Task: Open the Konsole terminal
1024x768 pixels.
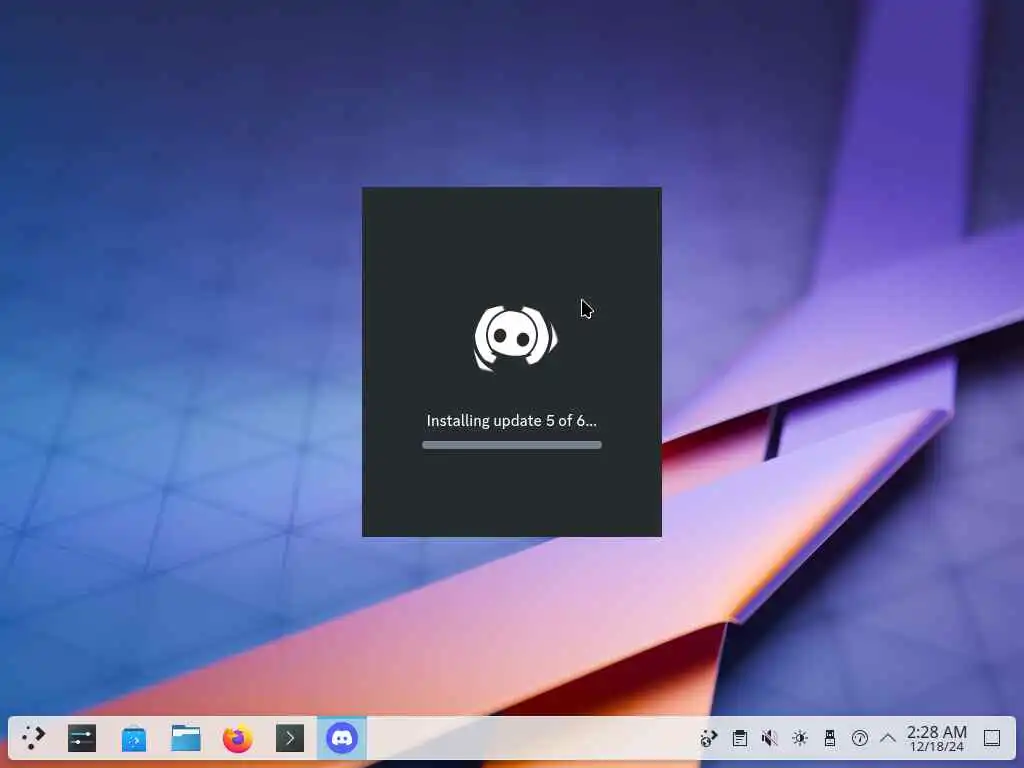Action: pyautogui.click(x=290, y=739)
